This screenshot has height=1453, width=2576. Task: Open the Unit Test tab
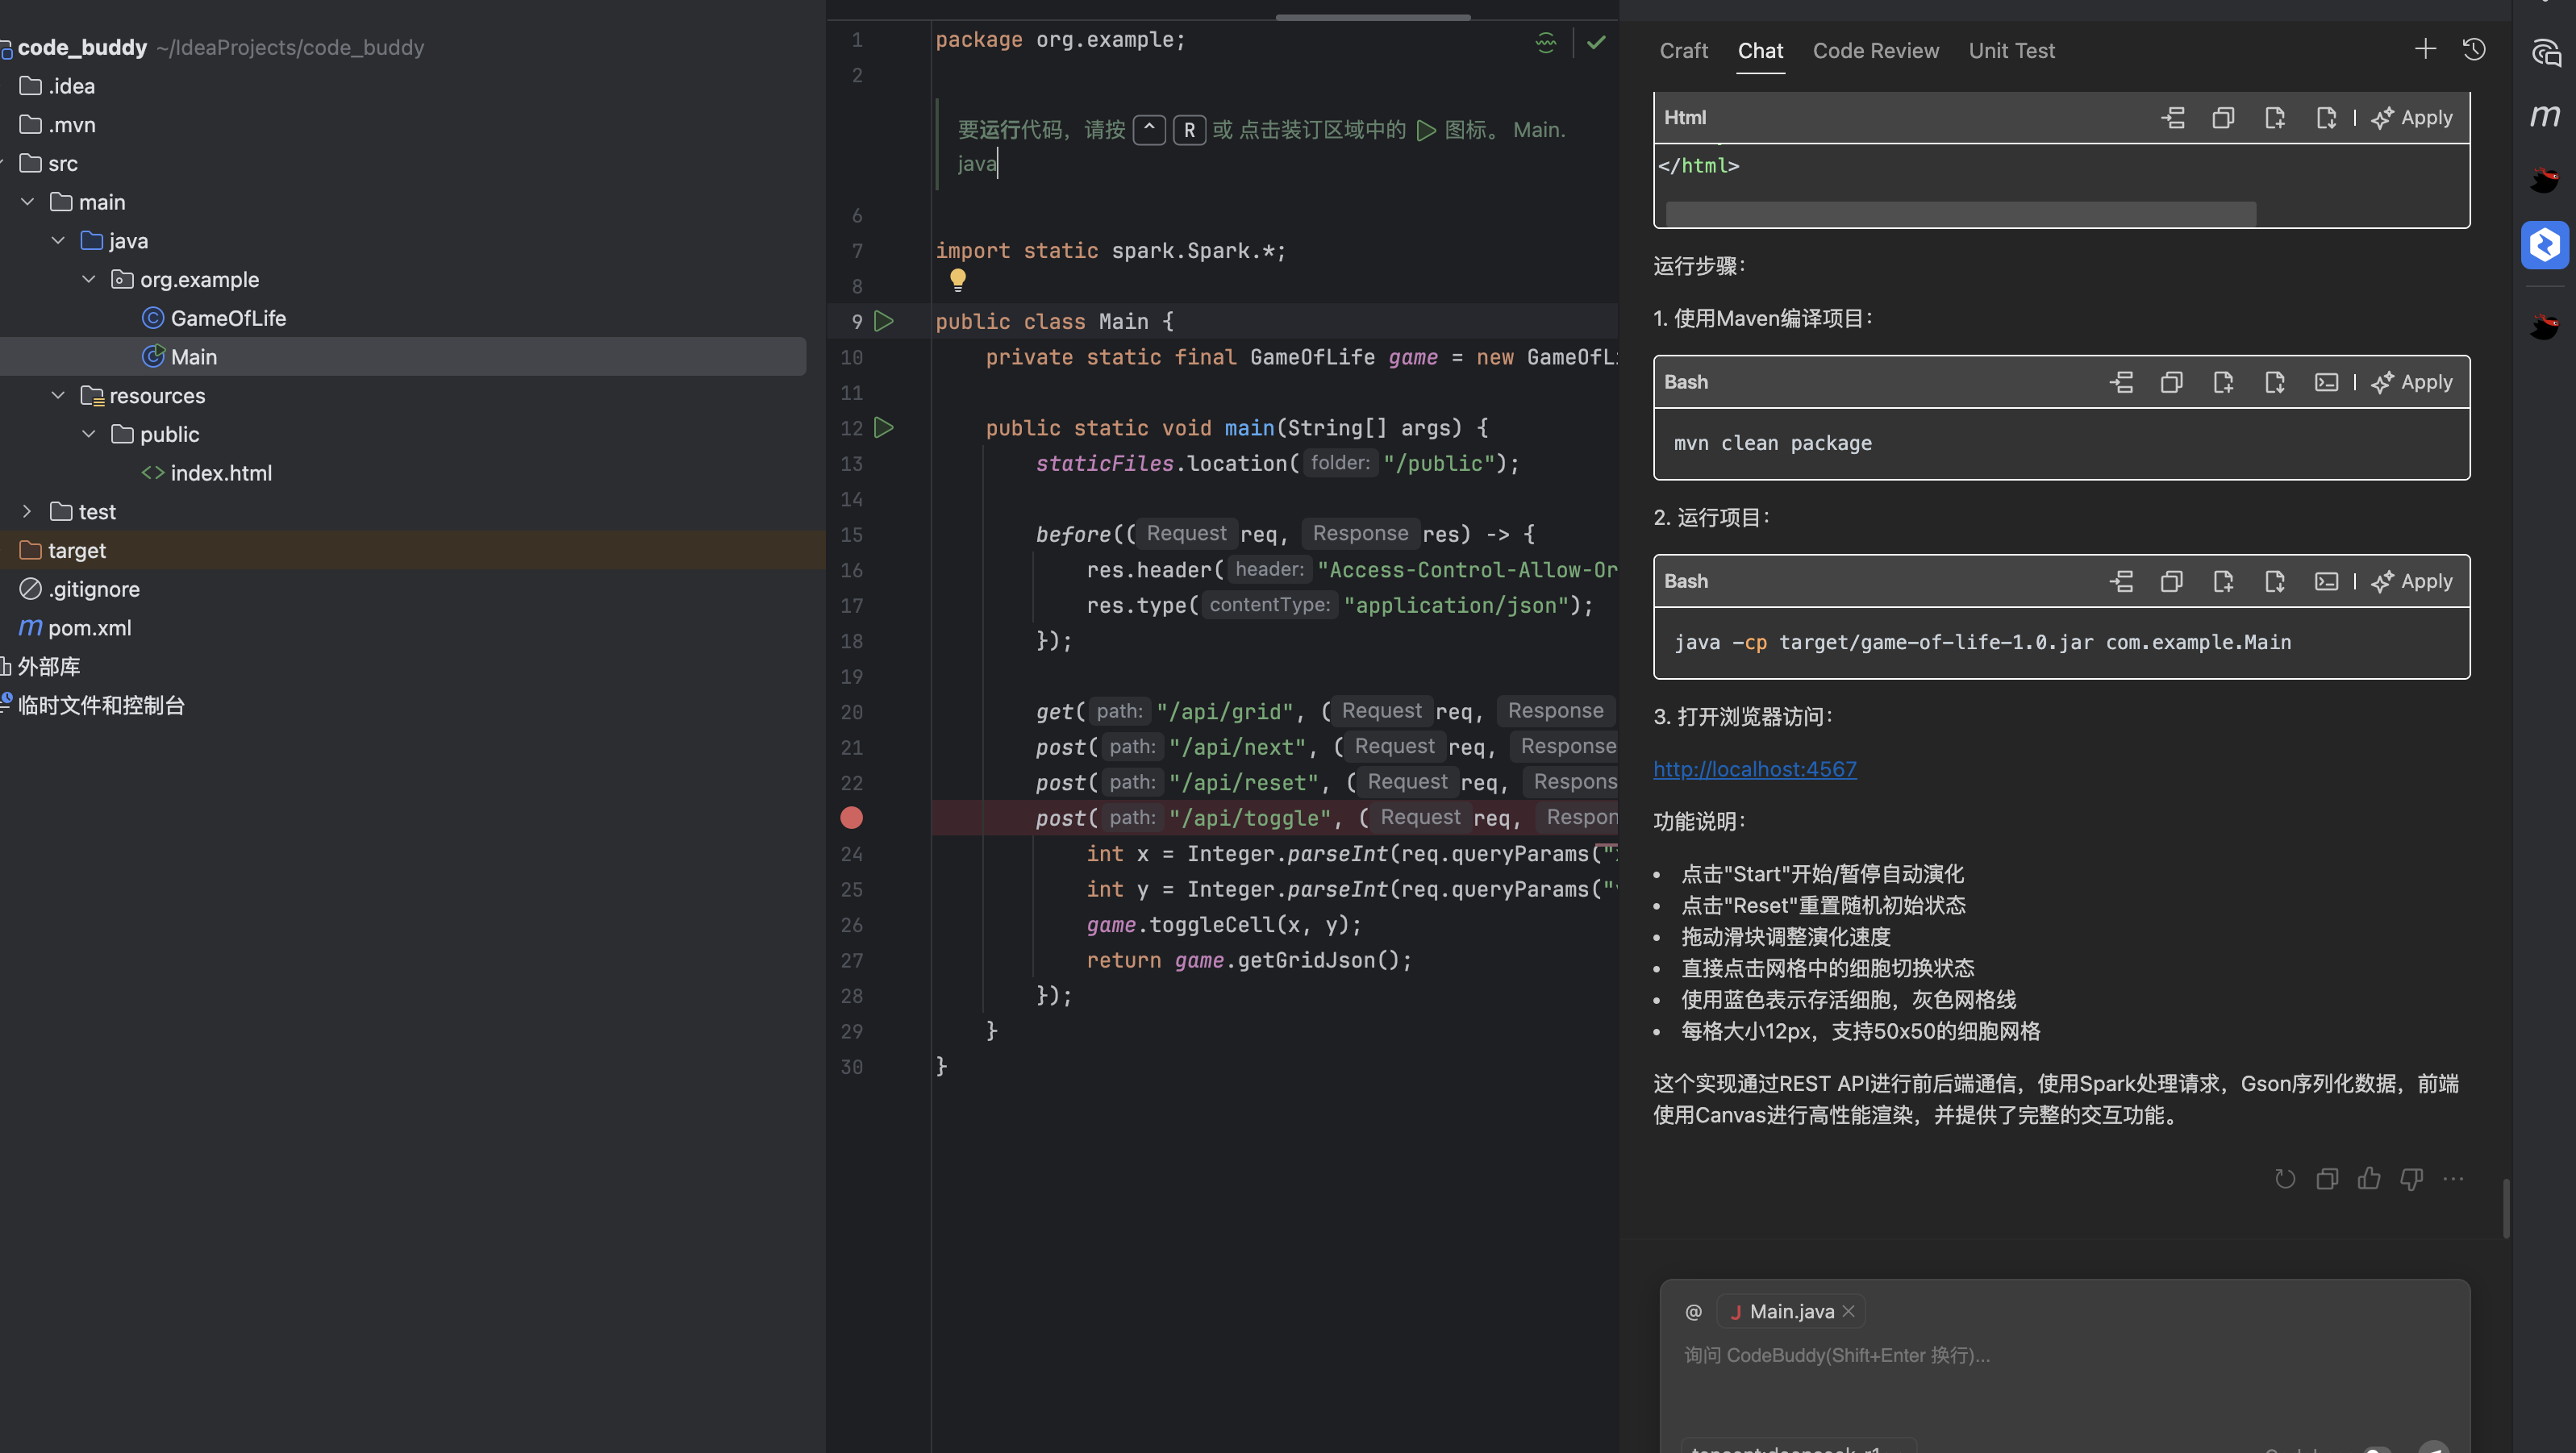click(x=2012, y=50)
